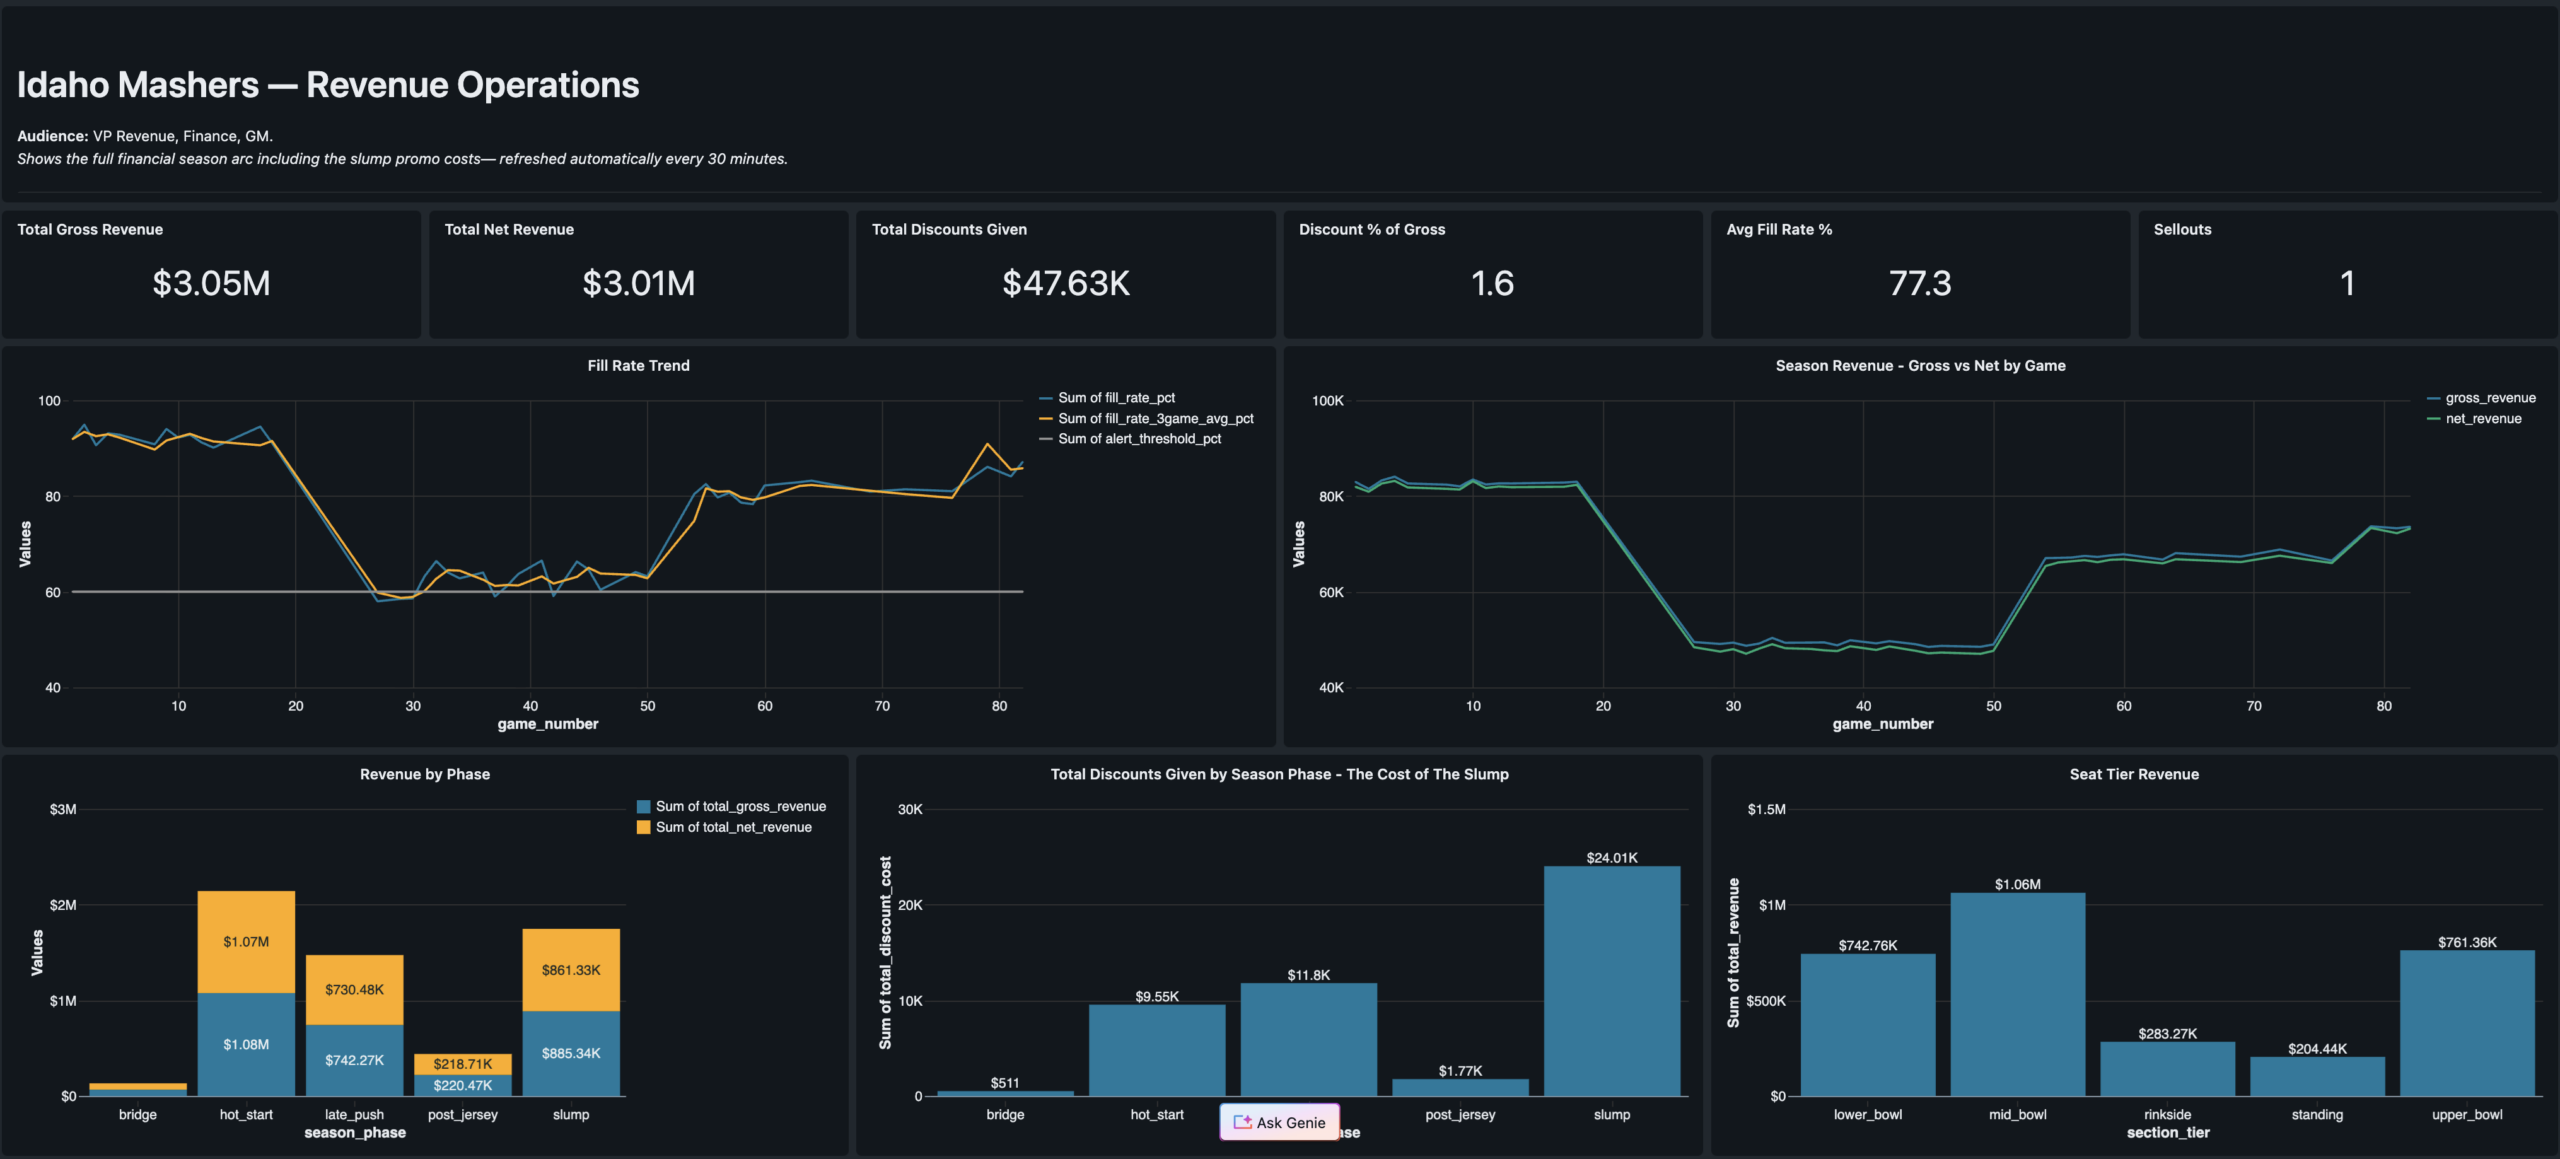The height and width of the screenshot is (1159, 2560).
Task: Click the late_push $742.27K segment
Action: pos(355,1060)
